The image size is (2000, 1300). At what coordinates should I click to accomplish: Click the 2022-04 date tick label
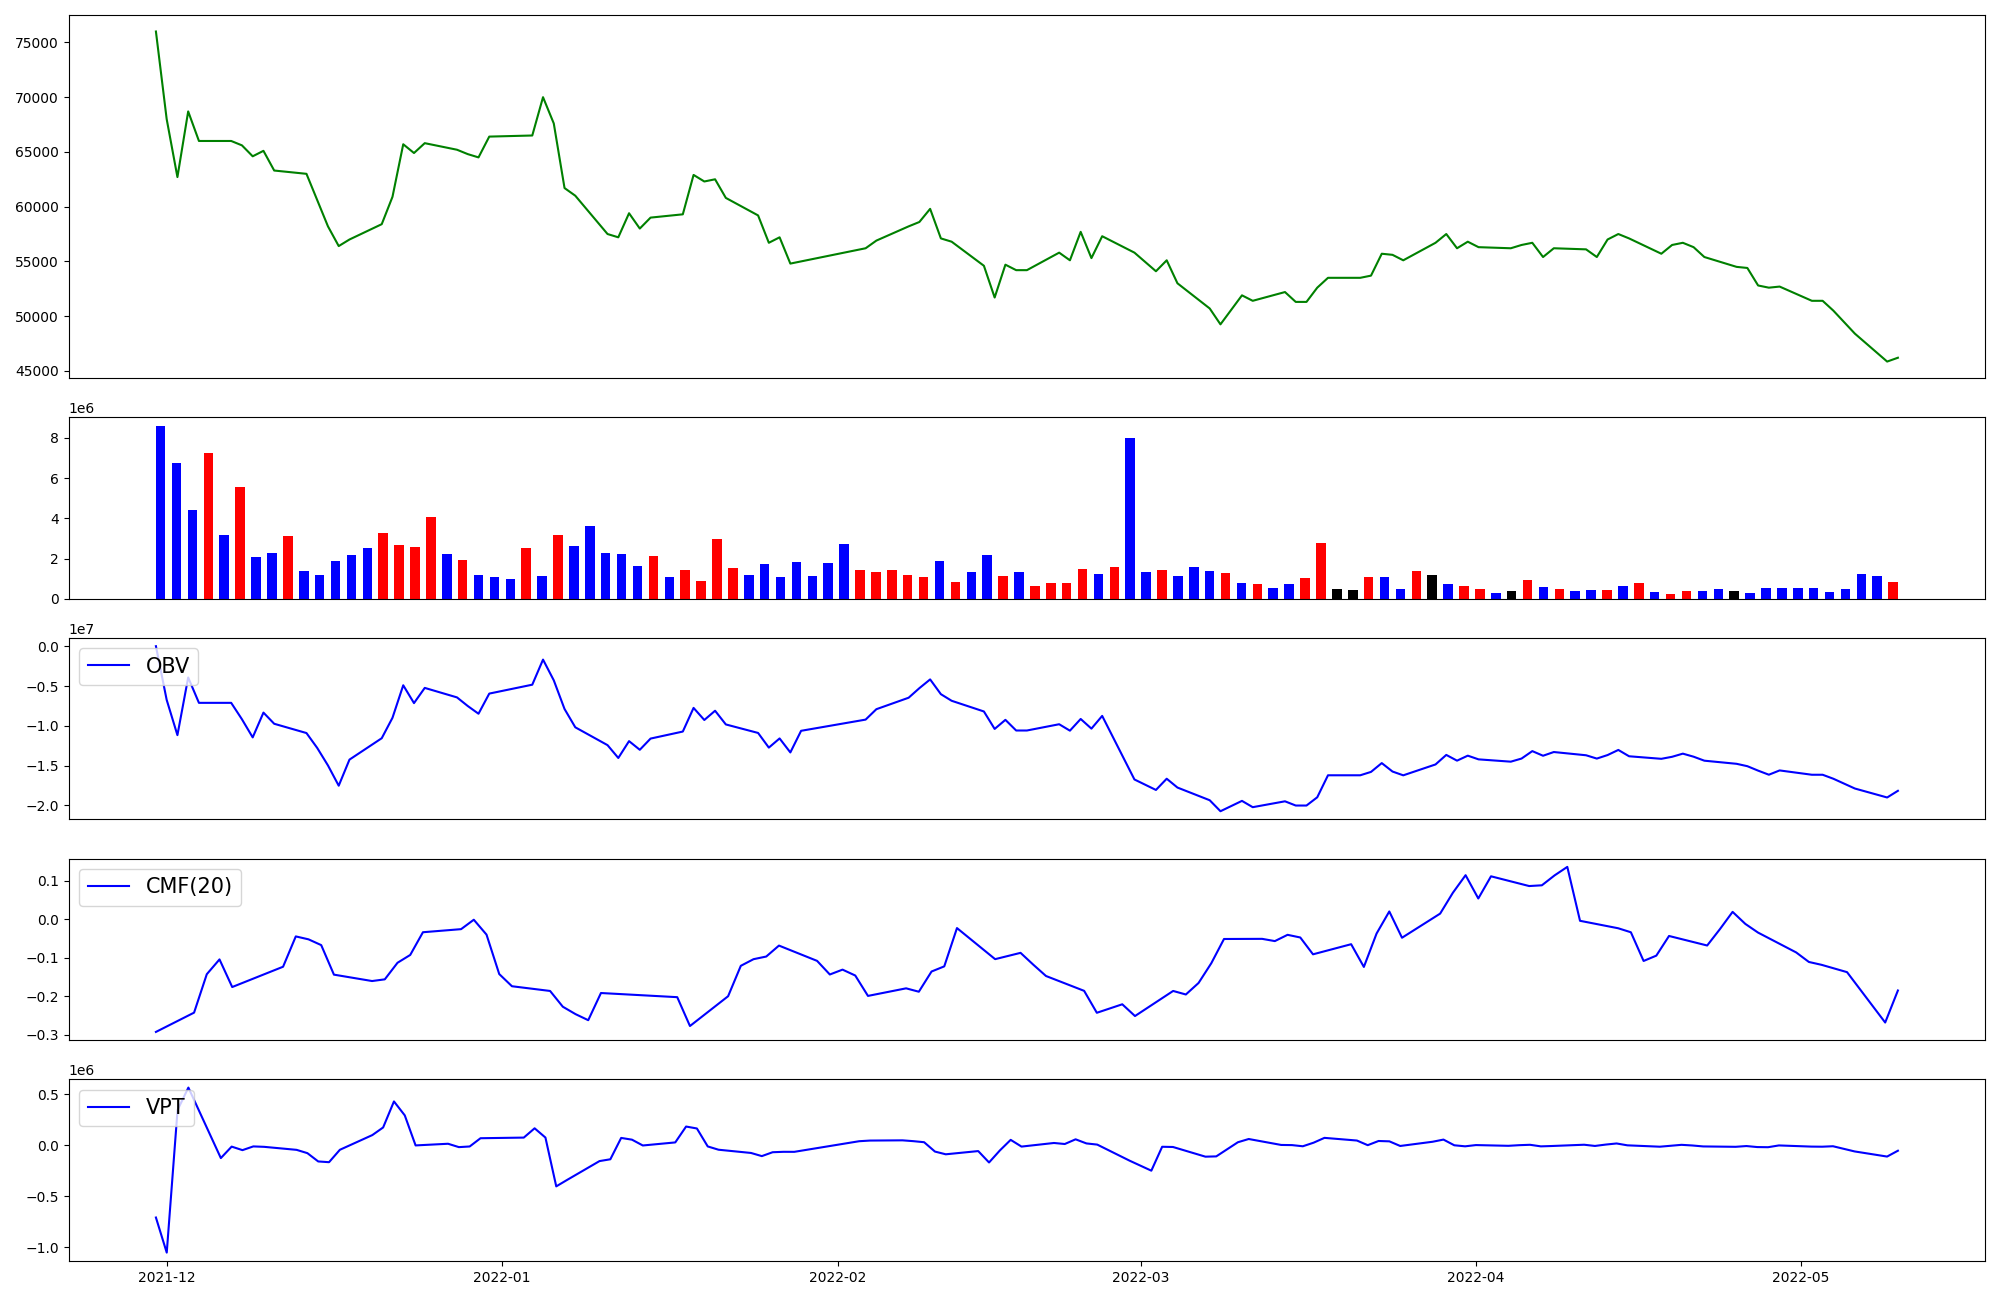point(1476,1277)
